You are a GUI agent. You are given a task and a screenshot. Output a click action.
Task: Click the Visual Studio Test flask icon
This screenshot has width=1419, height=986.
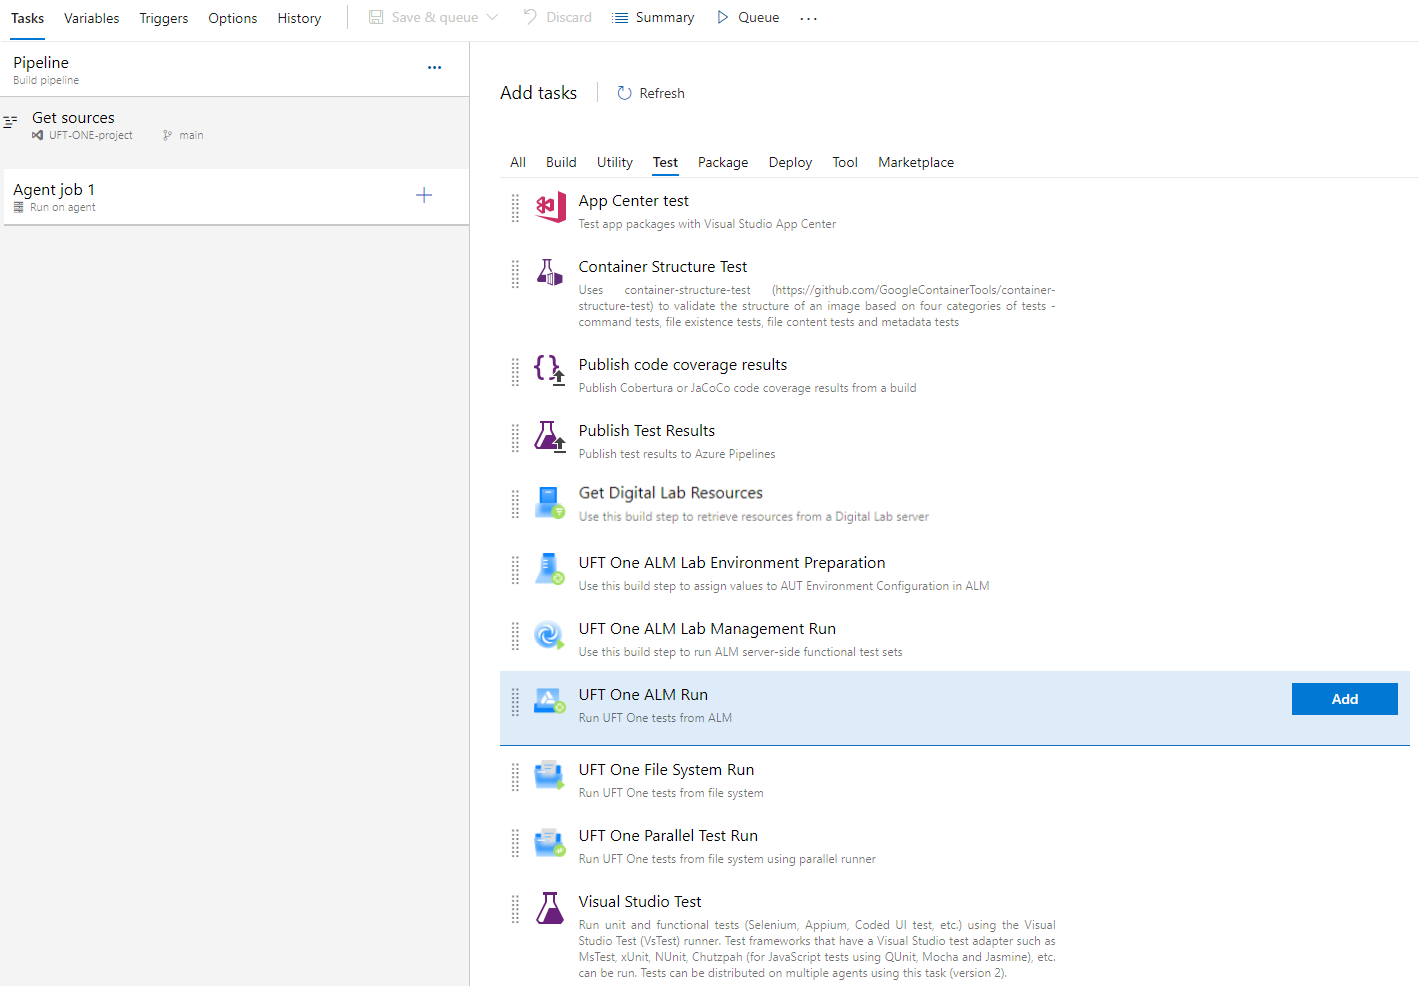[549, 908]
